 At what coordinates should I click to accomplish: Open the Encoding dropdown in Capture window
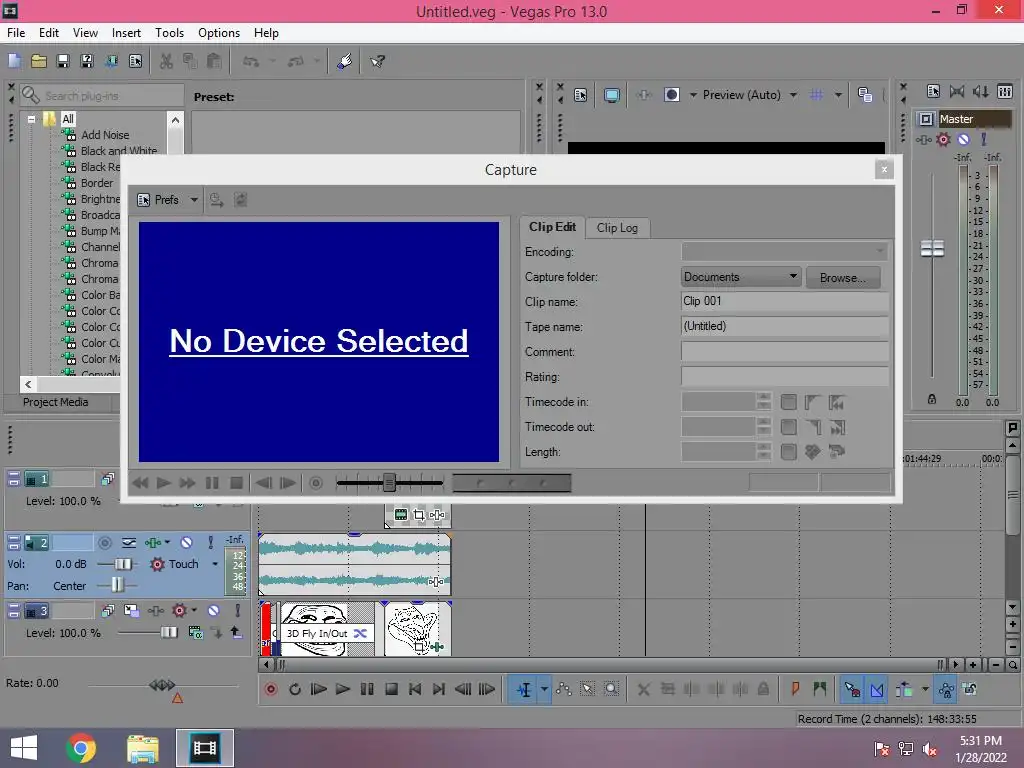click(x=784, y=251)
